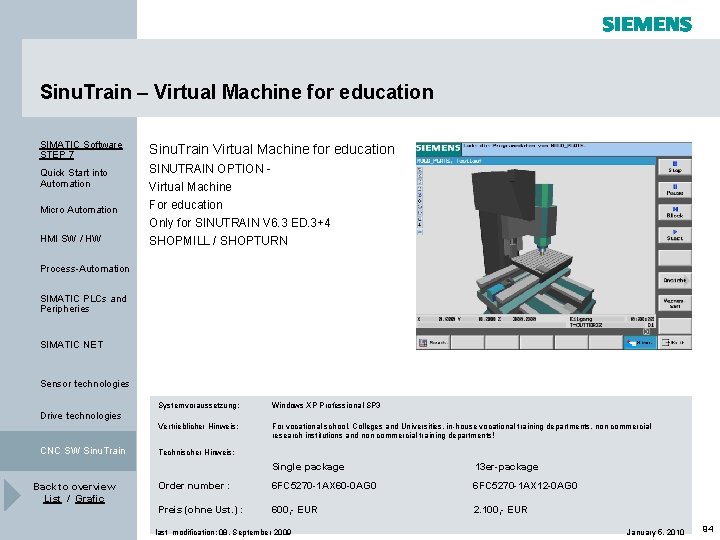Select HMI SW / HW in sidebar
The width and height of the screenshot is (720, 540).
[x=70, y=238]
